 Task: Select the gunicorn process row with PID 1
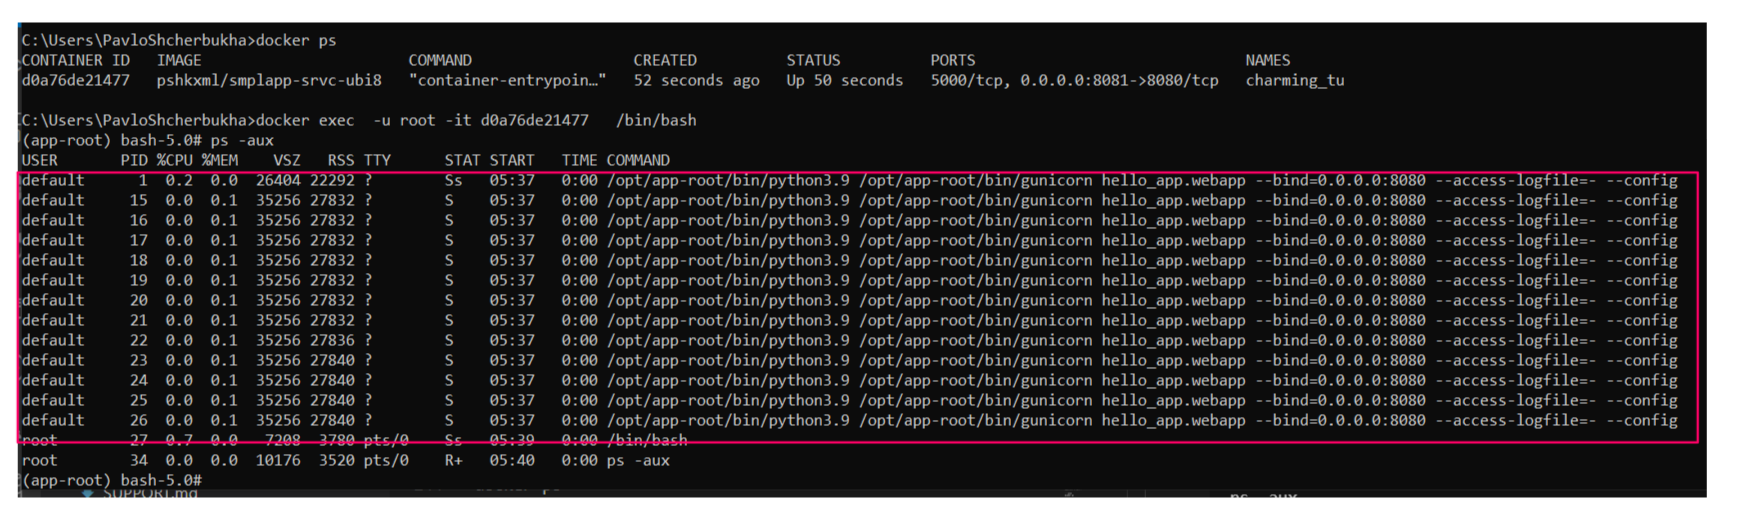pyautogui.click(x=848, y=181)
